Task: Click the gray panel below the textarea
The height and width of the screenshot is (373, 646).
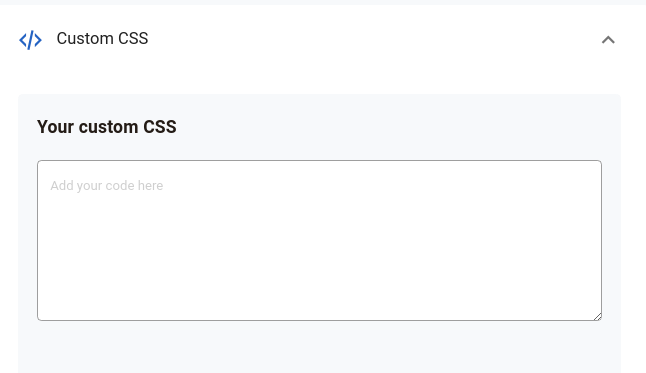Action: tap(319, 347)
